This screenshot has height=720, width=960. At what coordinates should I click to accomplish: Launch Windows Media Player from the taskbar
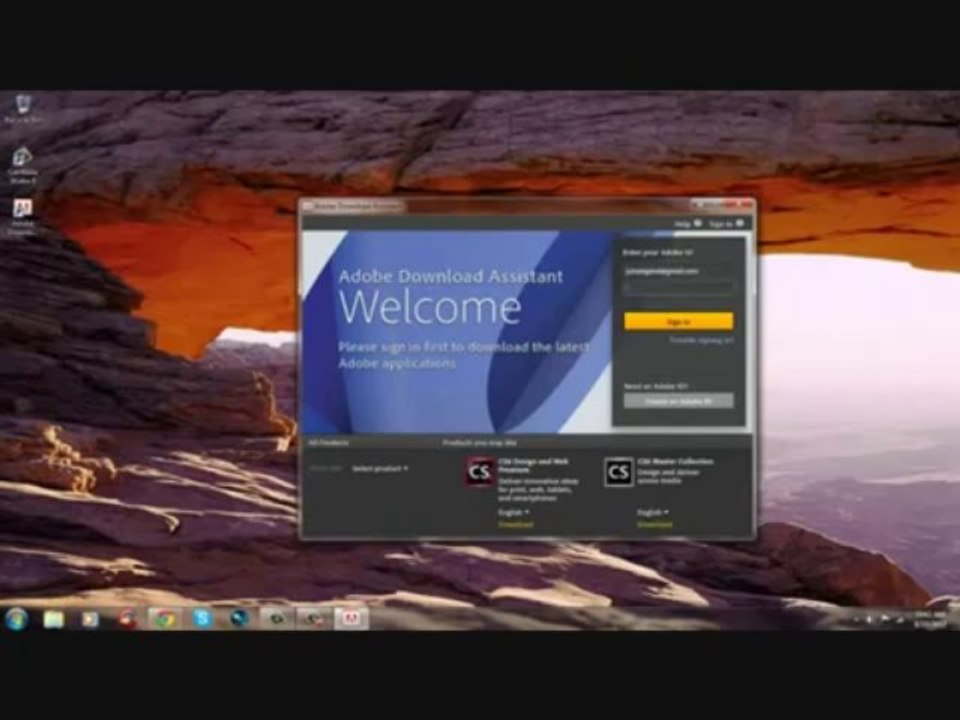[90, 619]
